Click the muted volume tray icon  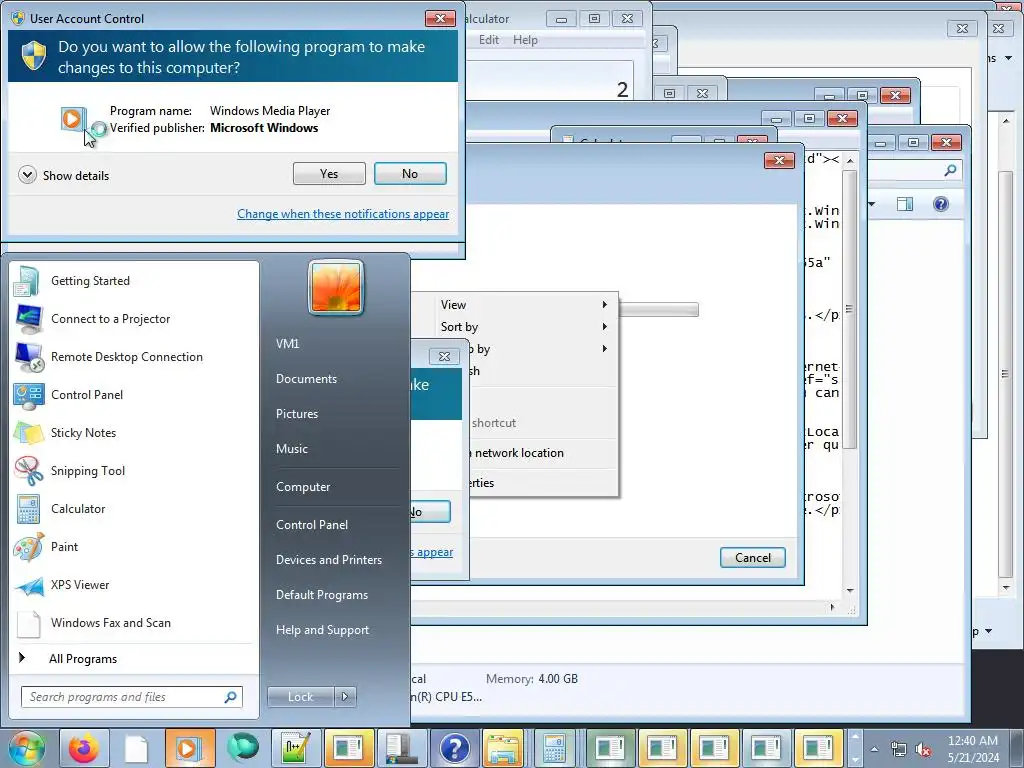pos(923,749)
